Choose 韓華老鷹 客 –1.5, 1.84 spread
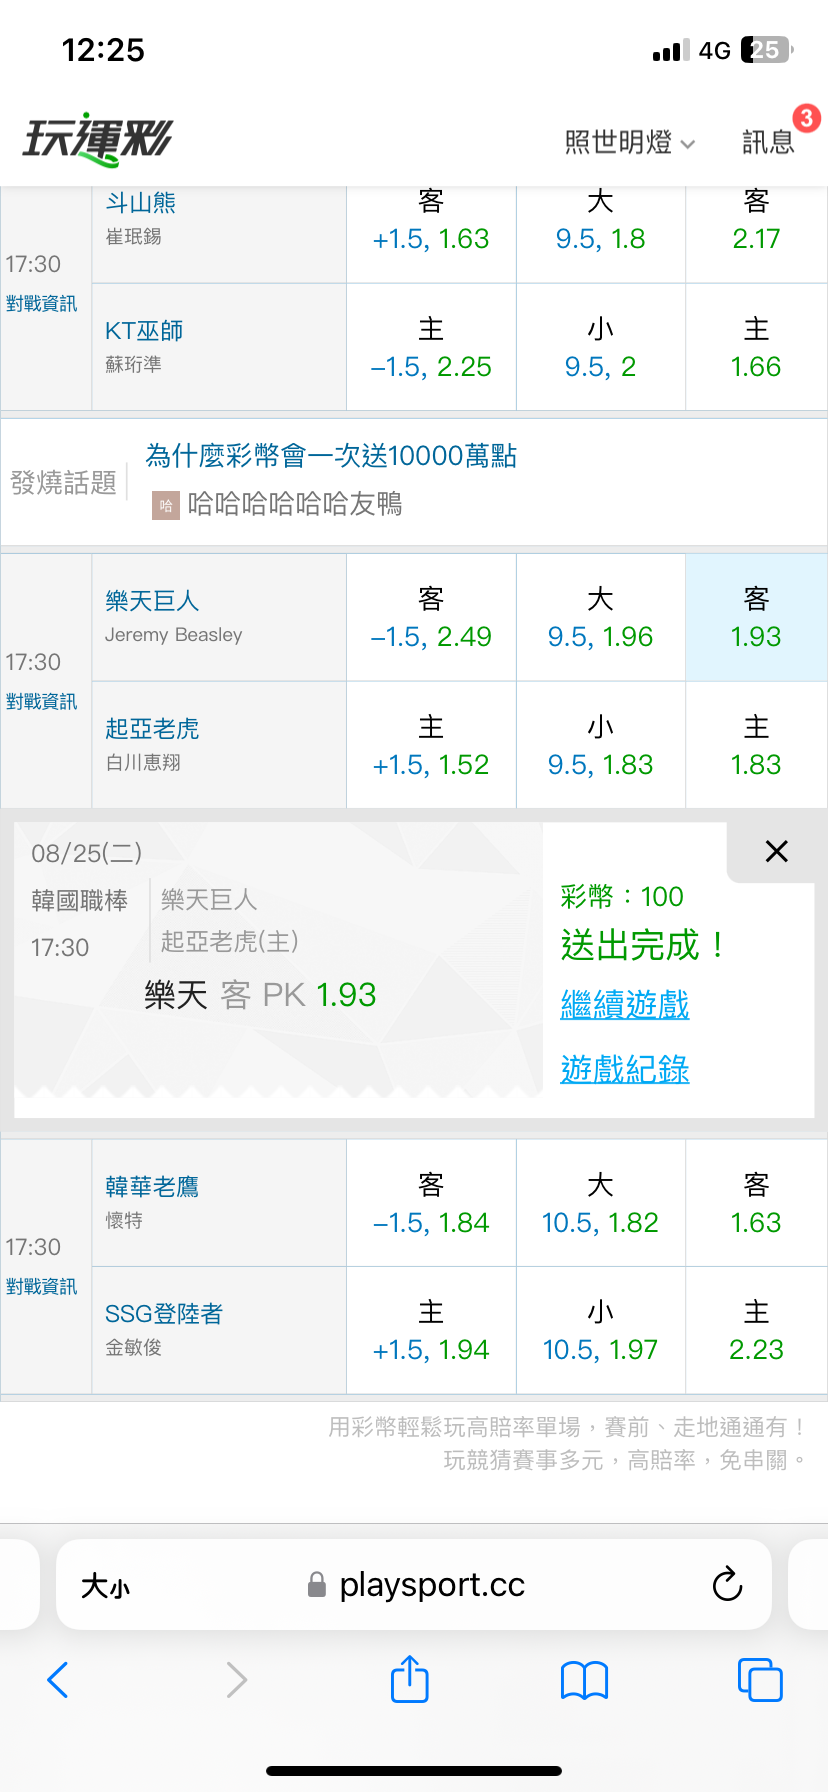The width and height of the screenshot is (828, 1792). 431,1203
